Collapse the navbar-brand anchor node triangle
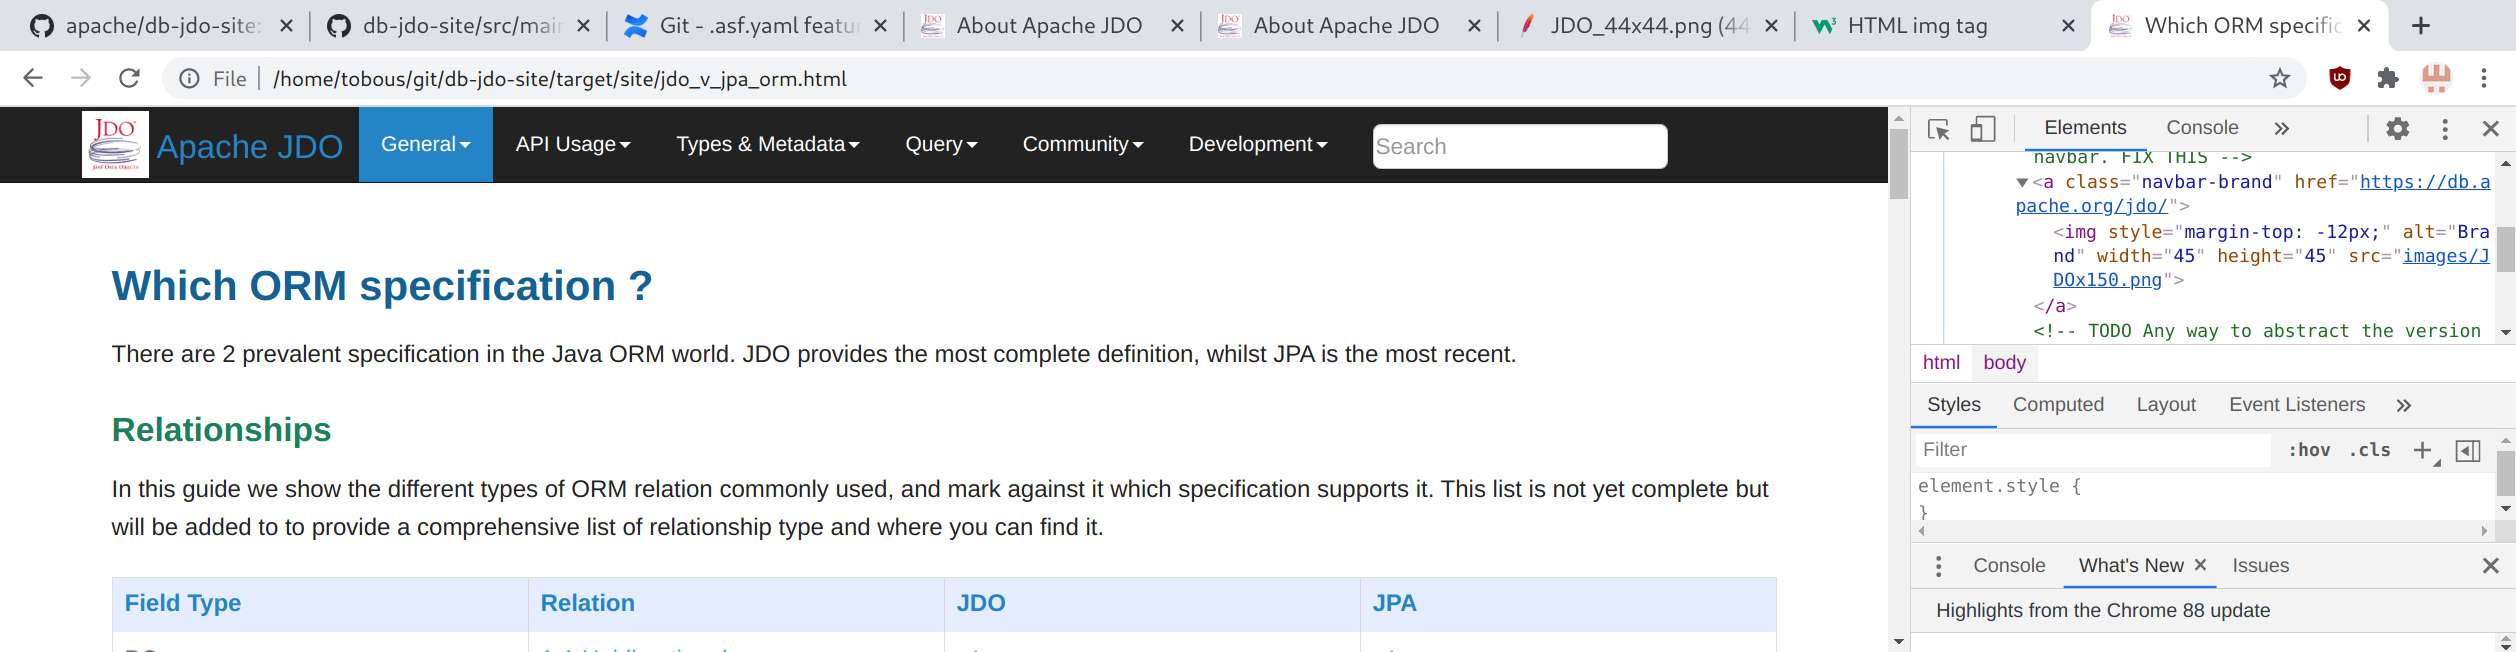This screenshot has height=652, width=2516. 2022,183
